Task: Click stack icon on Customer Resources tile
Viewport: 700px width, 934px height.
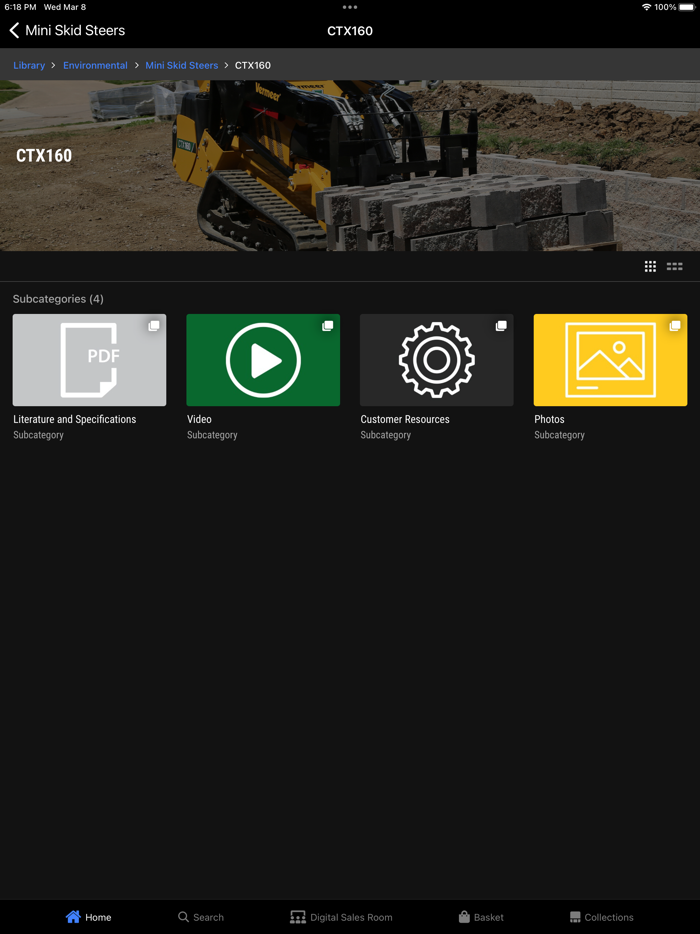Action: (x=501, y=326)
